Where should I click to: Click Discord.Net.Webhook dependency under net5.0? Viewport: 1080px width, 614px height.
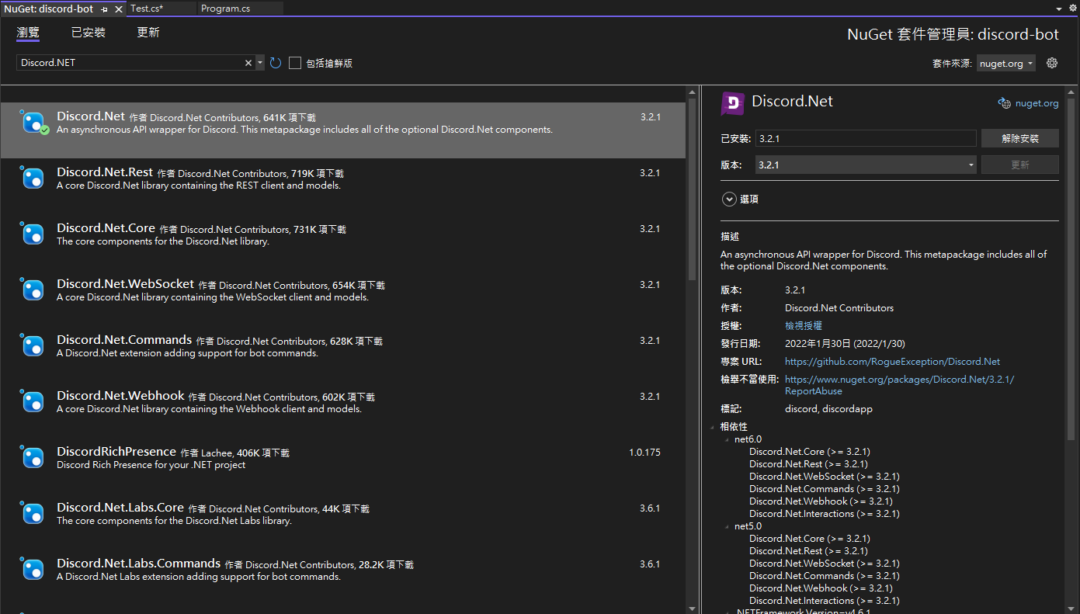[x=821, y=589]
